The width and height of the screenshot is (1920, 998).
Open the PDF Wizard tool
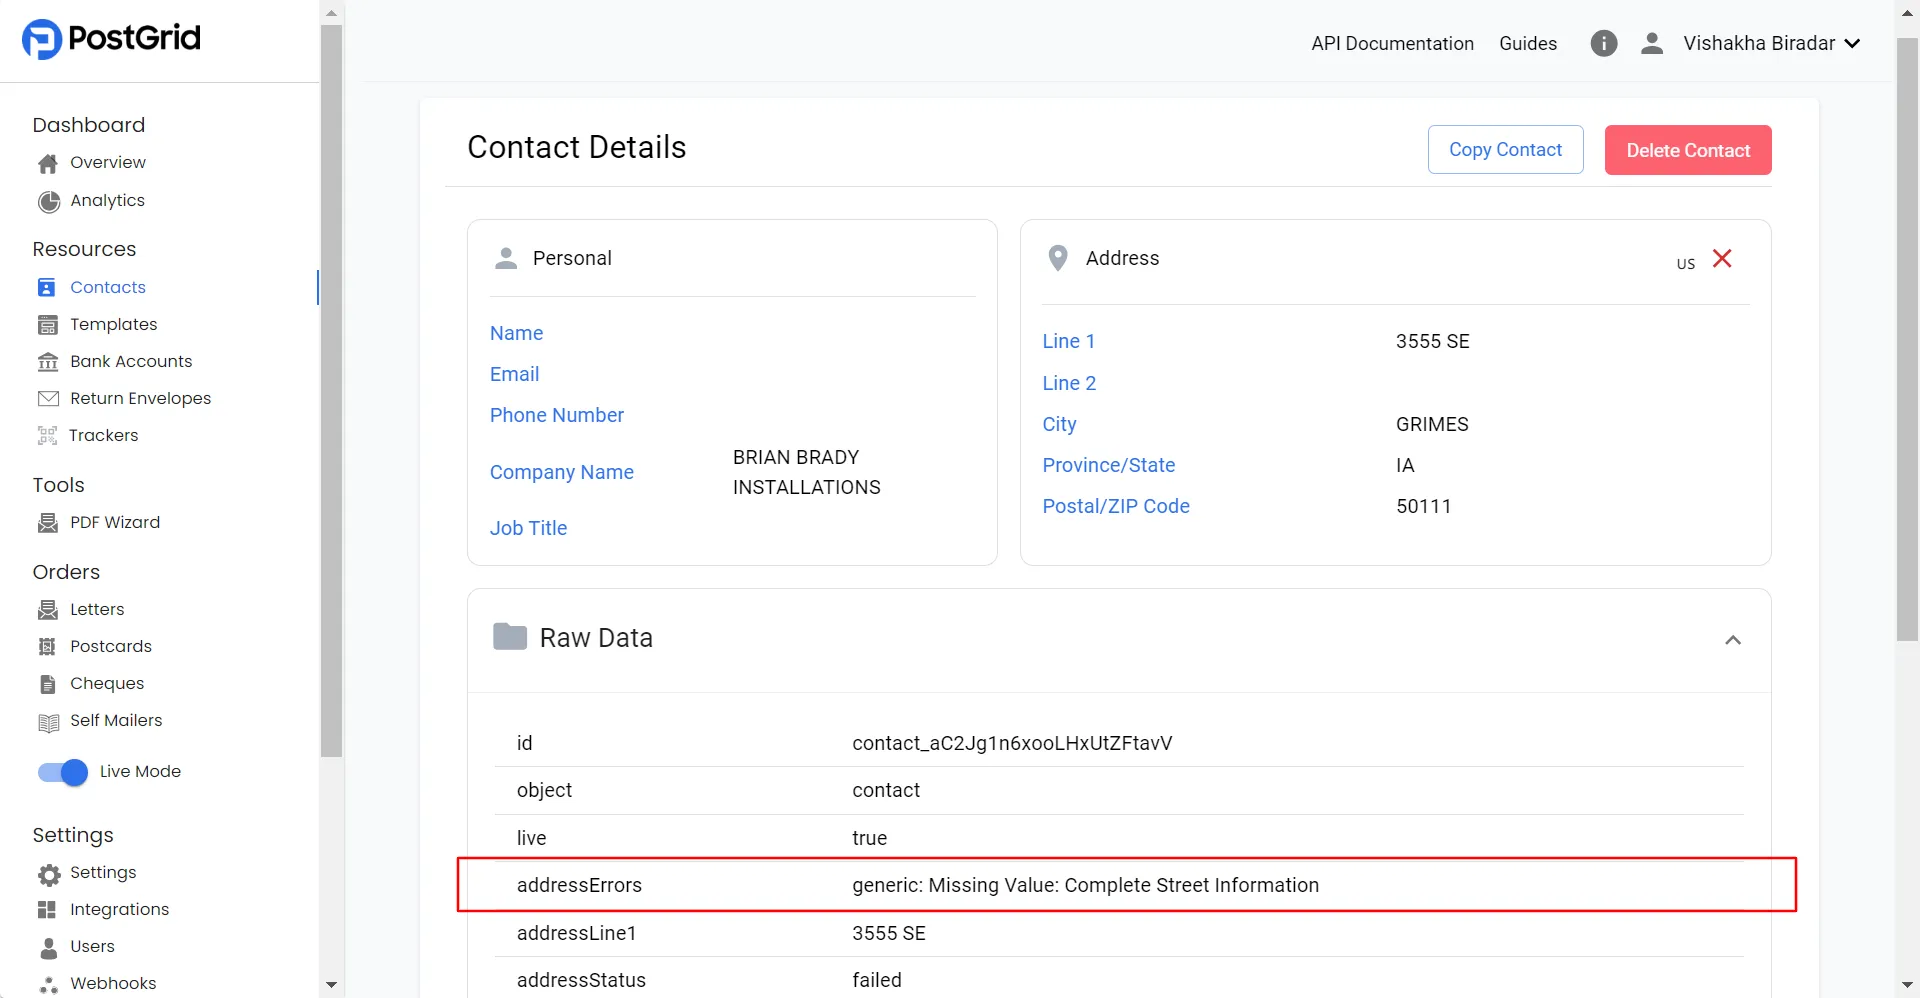tap(47, 522)
